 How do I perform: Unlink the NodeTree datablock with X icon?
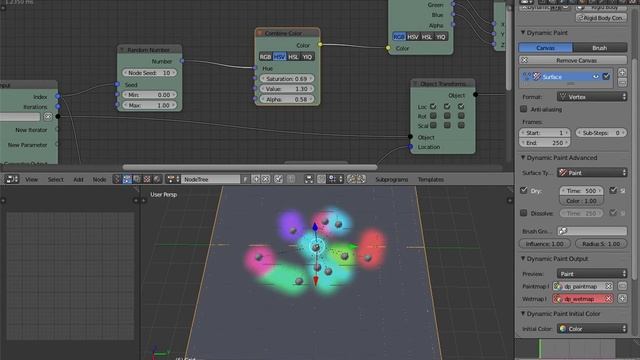click(266, 179)
